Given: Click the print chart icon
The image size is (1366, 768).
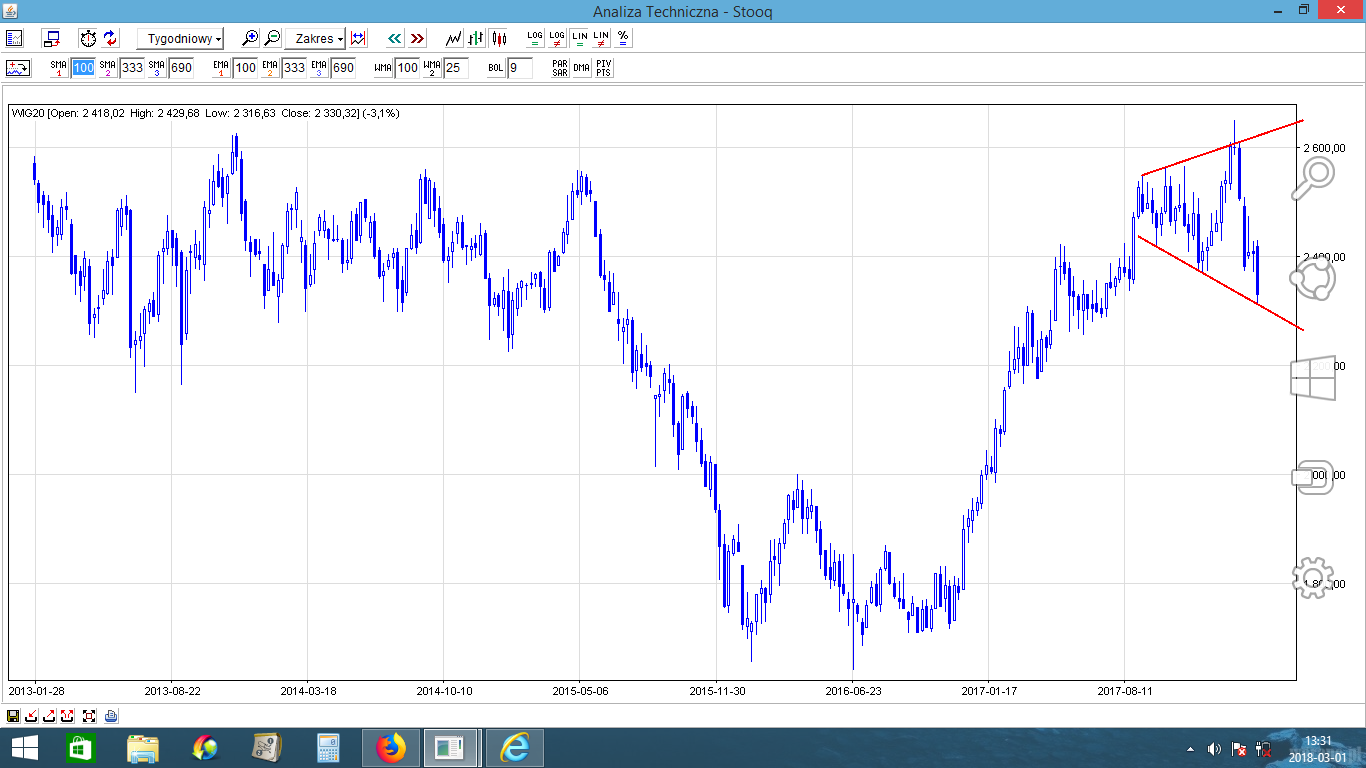Looking at the screenshot, I should click(x=111, y=716).
